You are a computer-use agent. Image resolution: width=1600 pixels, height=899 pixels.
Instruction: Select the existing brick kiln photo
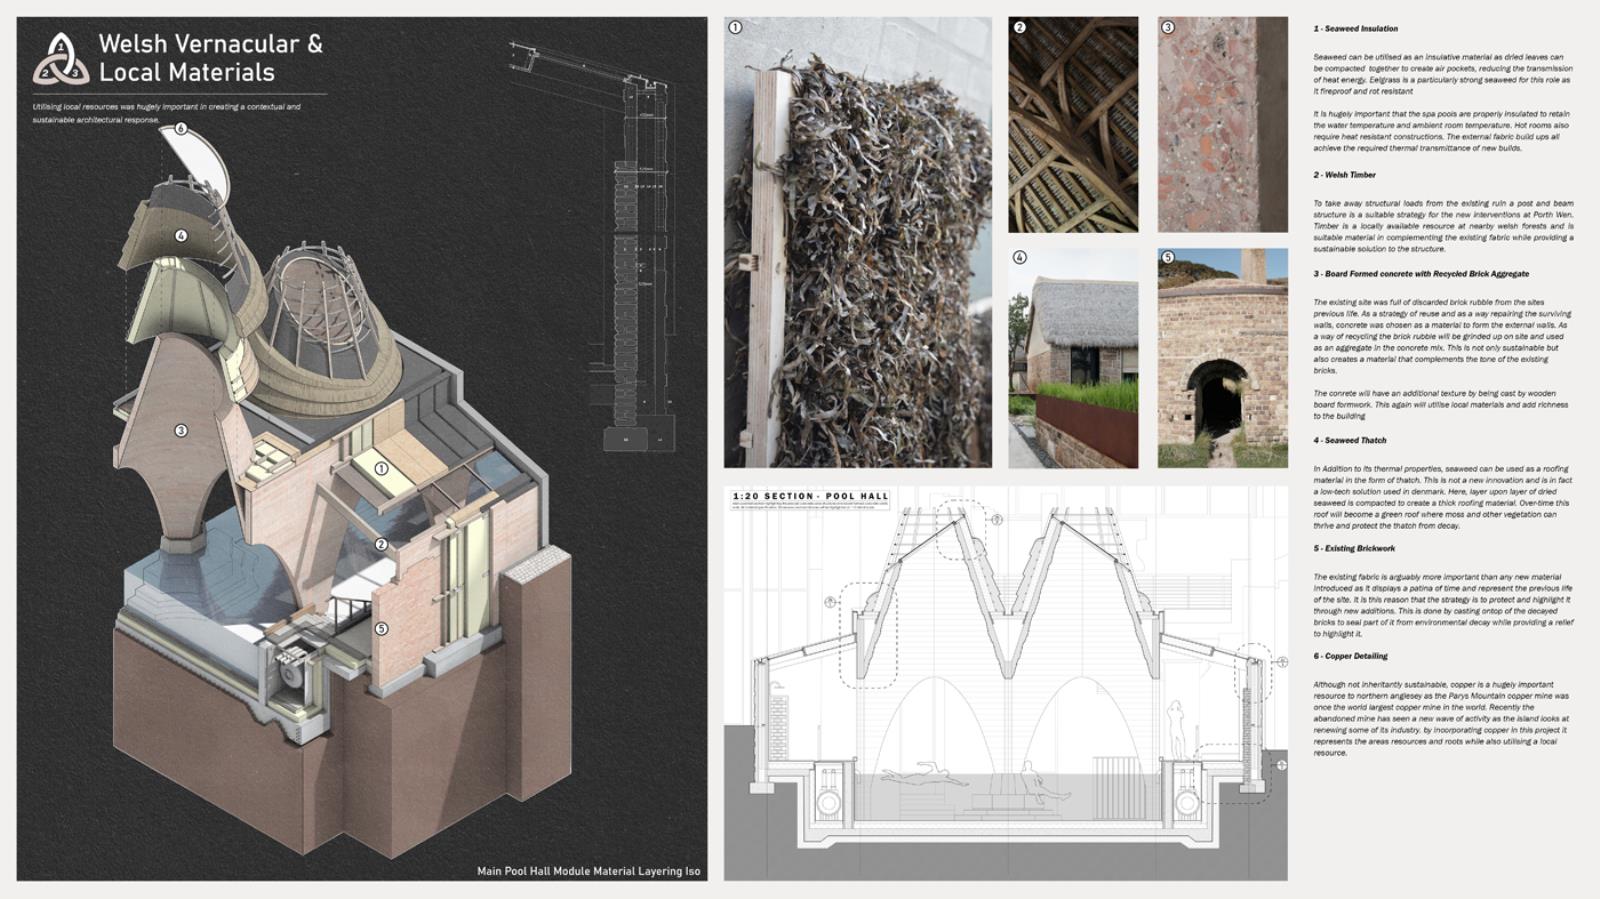coord(1222,358)
